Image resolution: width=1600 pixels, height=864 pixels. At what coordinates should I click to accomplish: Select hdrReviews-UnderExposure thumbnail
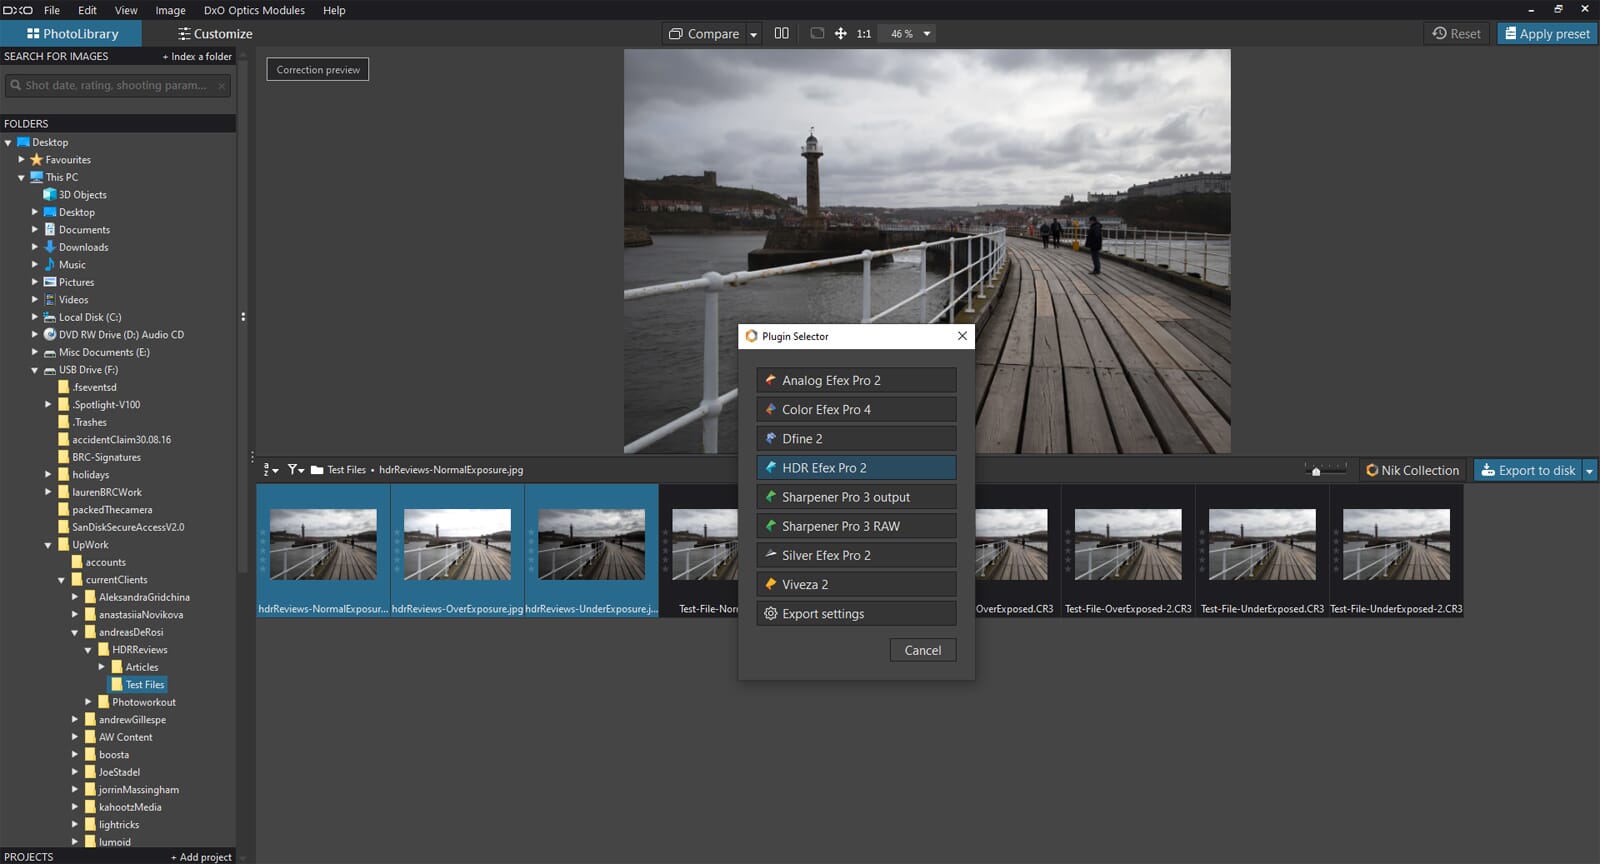[x=591, y=551]
